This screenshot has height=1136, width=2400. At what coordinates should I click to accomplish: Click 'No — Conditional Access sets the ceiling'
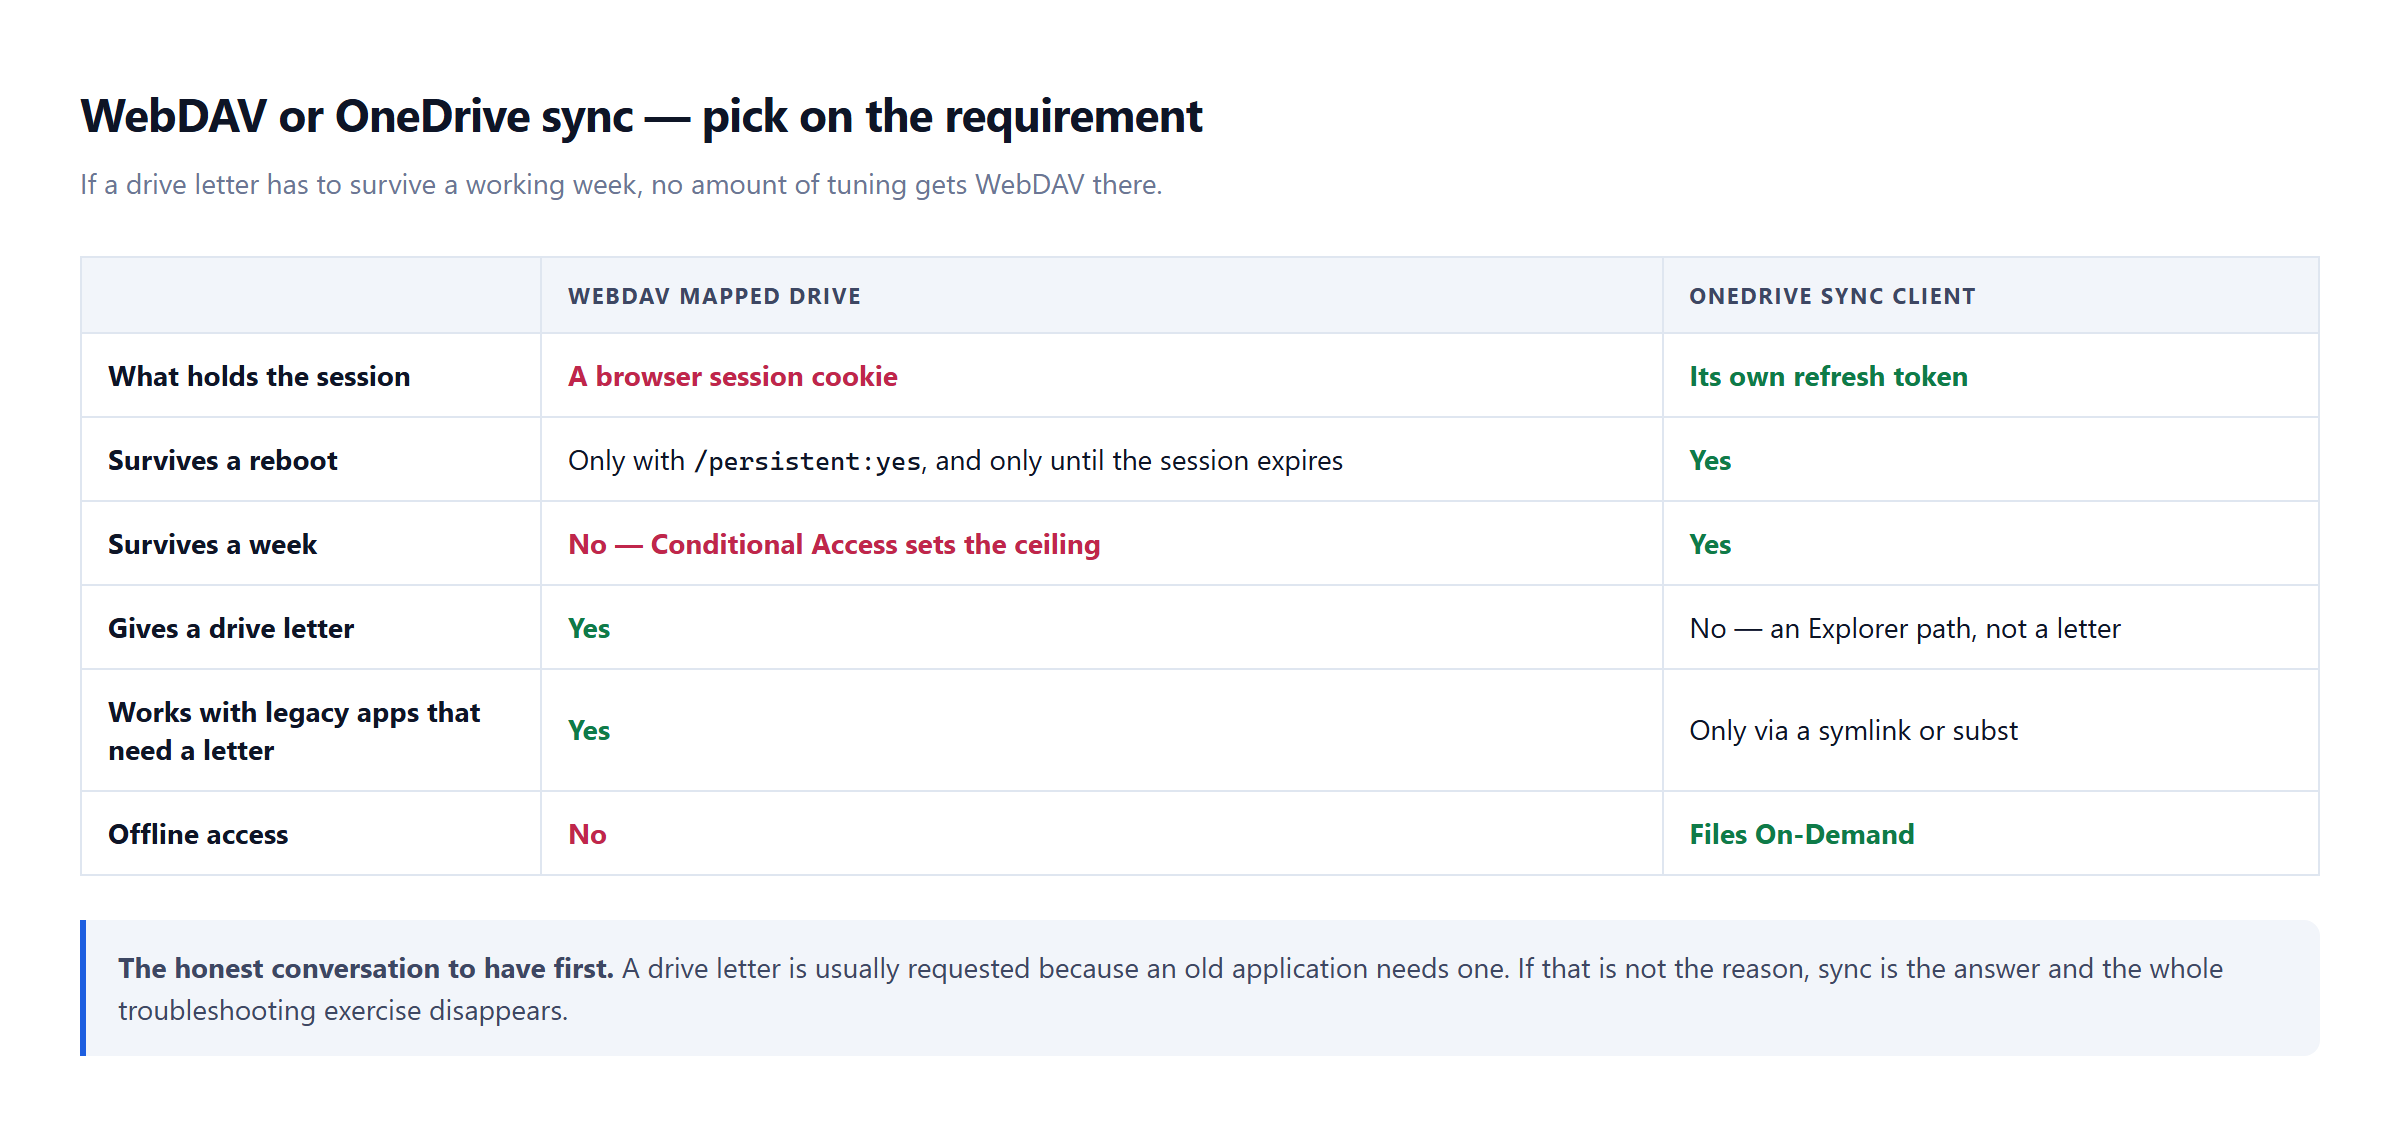pyautogui.click(x=834, y=544)
